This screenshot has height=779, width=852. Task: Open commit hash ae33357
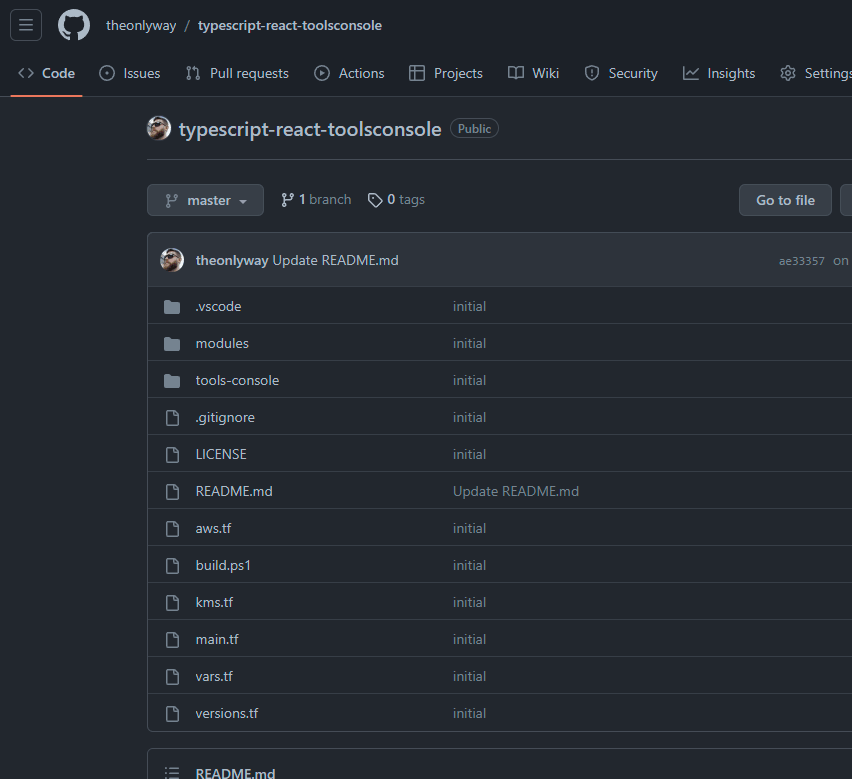point(801,261)
